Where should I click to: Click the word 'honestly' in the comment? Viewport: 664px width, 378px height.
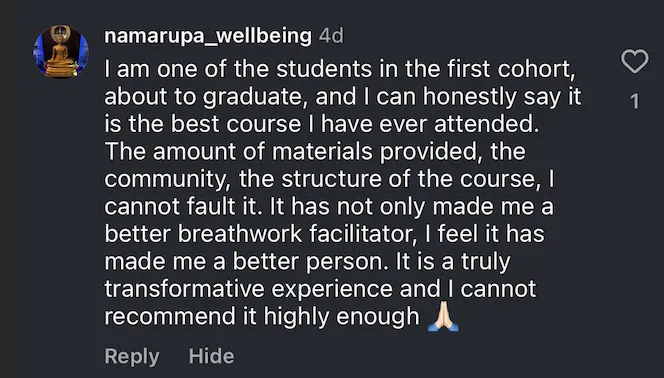[470, 97]
